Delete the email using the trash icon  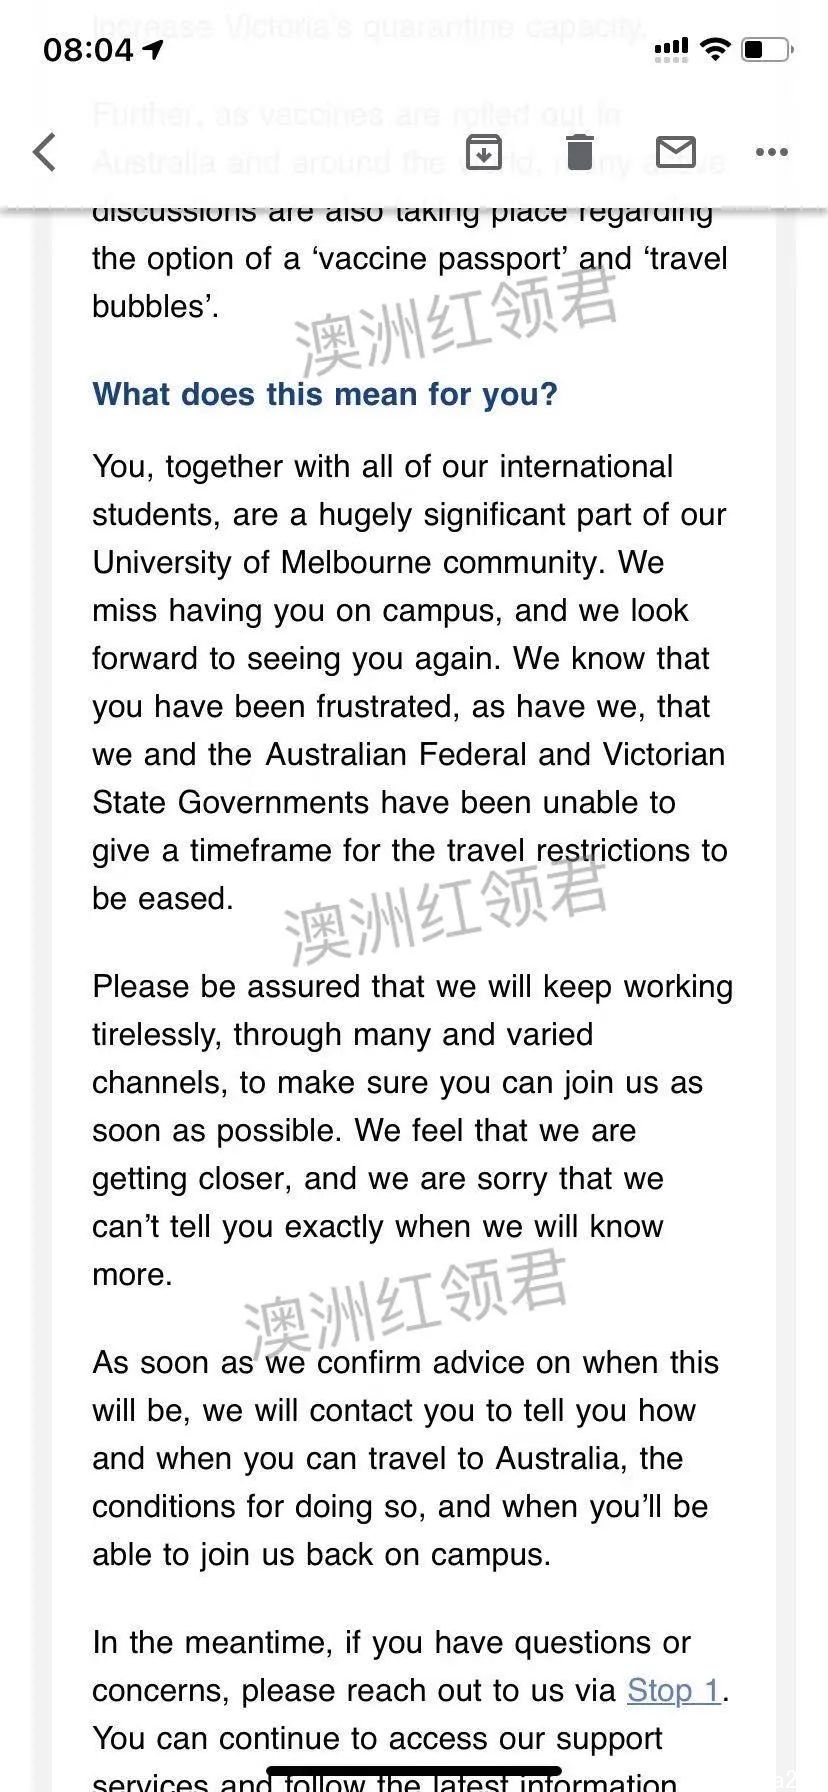(x=580, y=152)
